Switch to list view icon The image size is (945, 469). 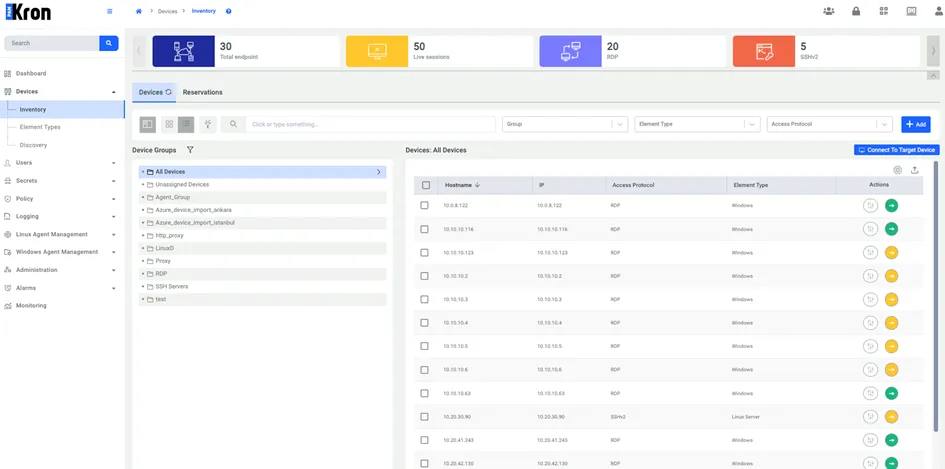186,124
